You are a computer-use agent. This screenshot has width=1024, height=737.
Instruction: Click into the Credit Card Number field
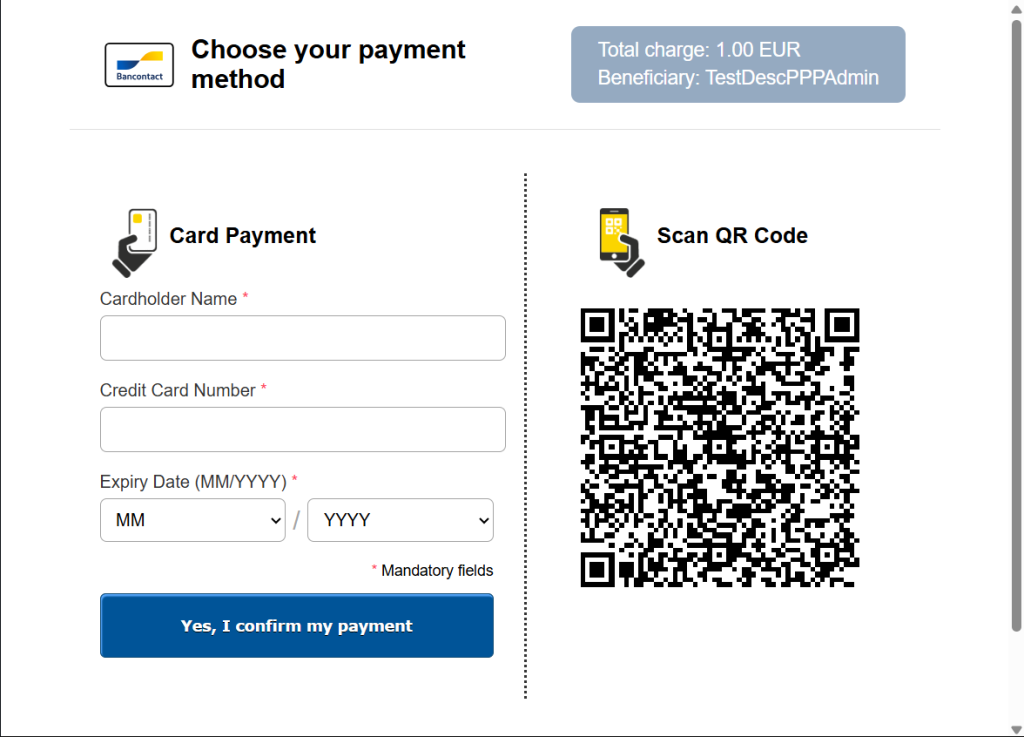click(302, 429)
